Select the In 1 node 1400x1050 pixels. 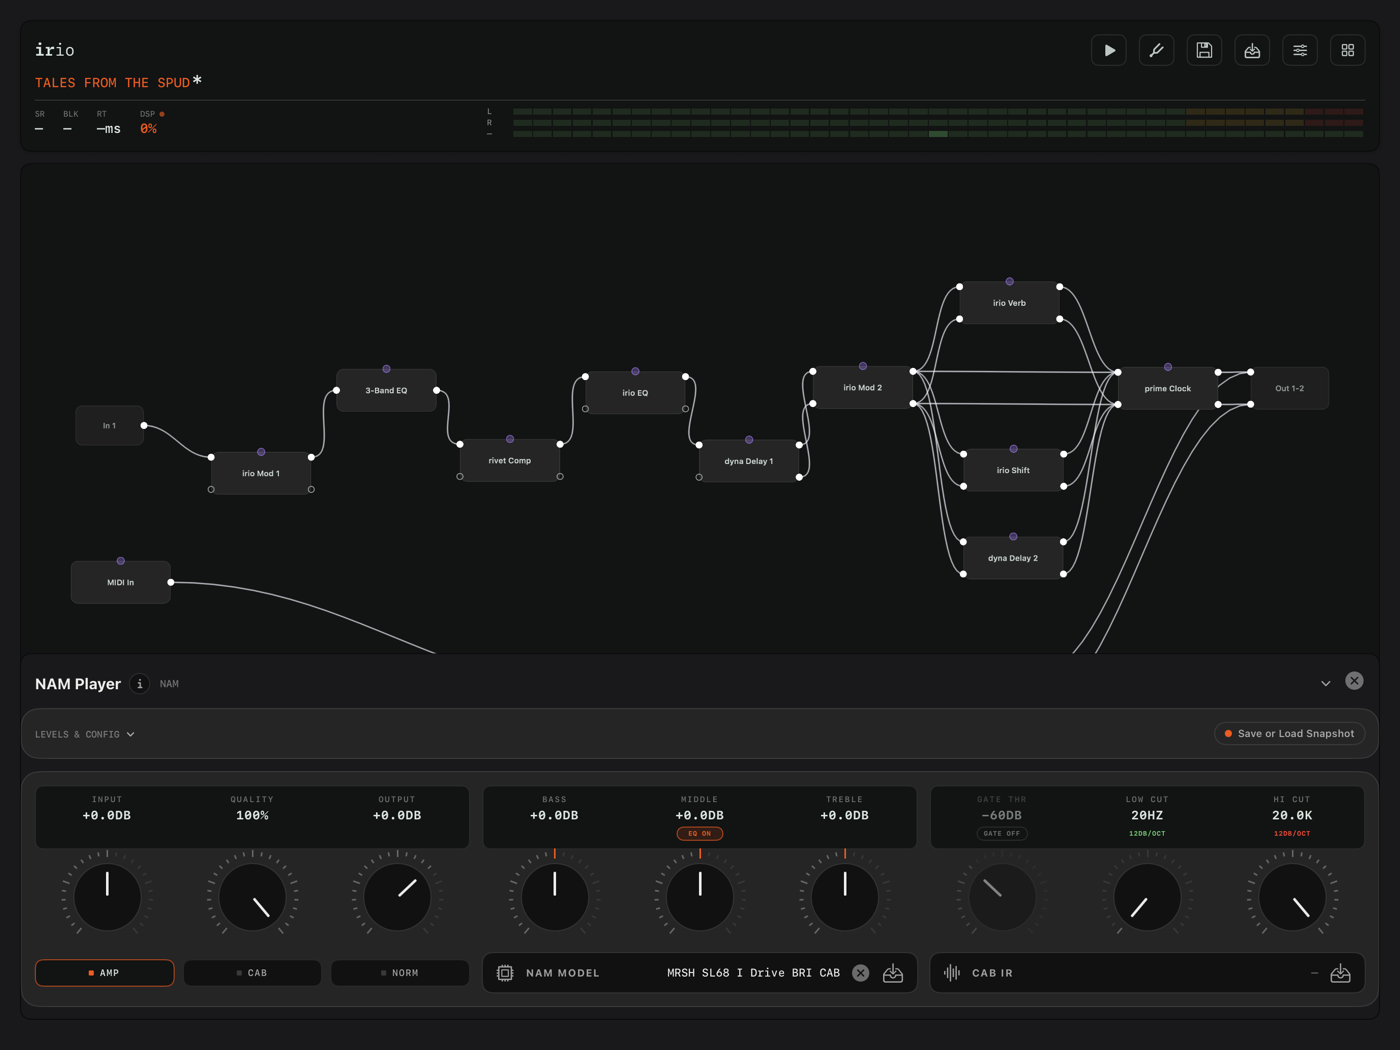coord(110,426)
